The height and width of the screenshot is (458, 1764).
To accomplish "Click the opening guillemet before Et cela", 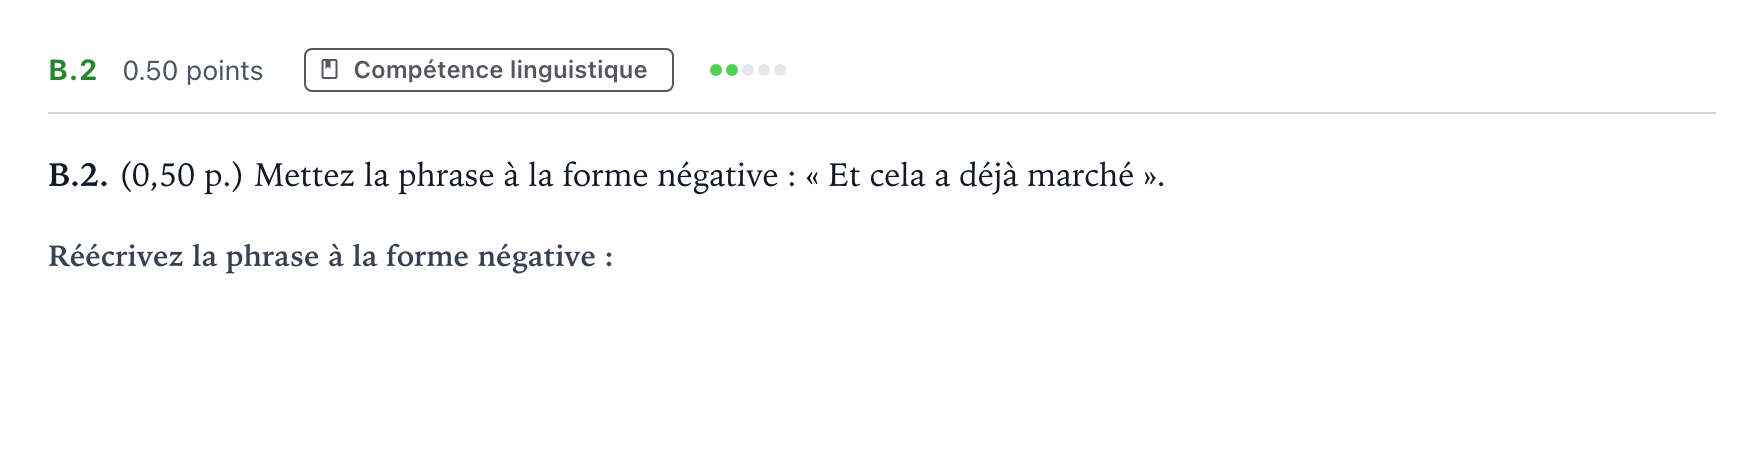I will [812, 178].
